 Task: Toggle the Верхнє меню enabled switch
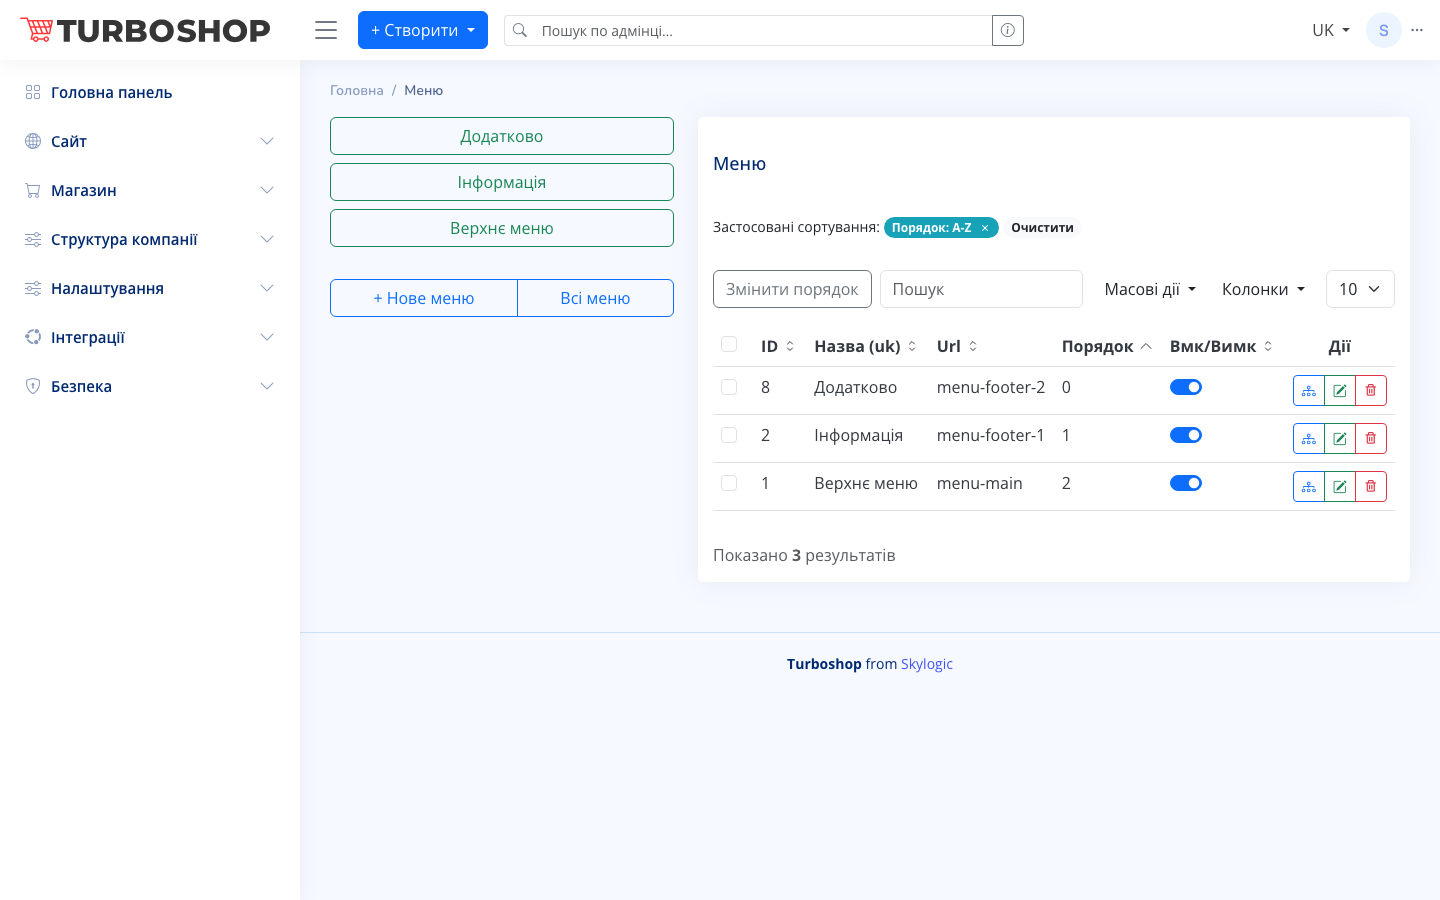pos(1186,483)
